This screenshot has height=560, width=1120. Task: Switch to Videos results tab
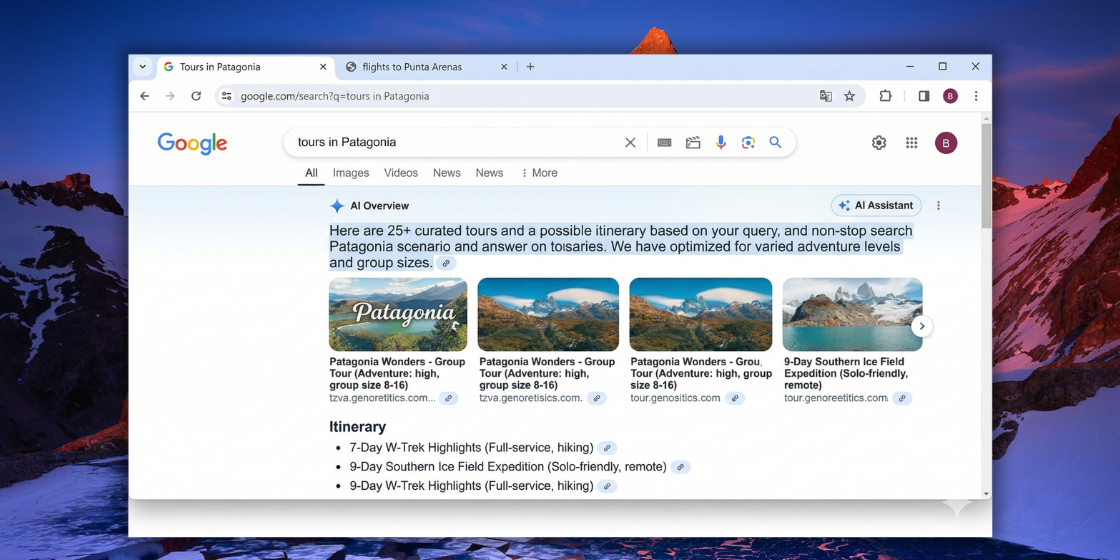tap(401, 173)
